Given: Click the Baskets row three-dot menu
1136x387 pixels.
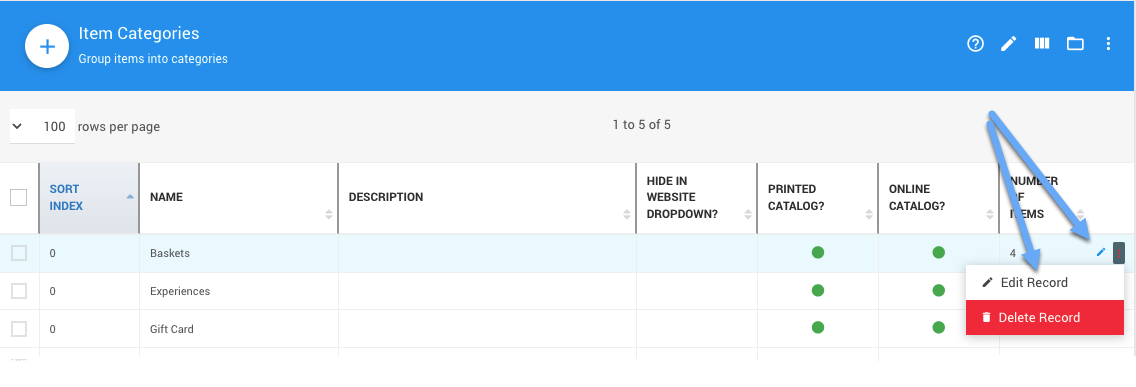Looking at the screenshot, I should 1119,252.
